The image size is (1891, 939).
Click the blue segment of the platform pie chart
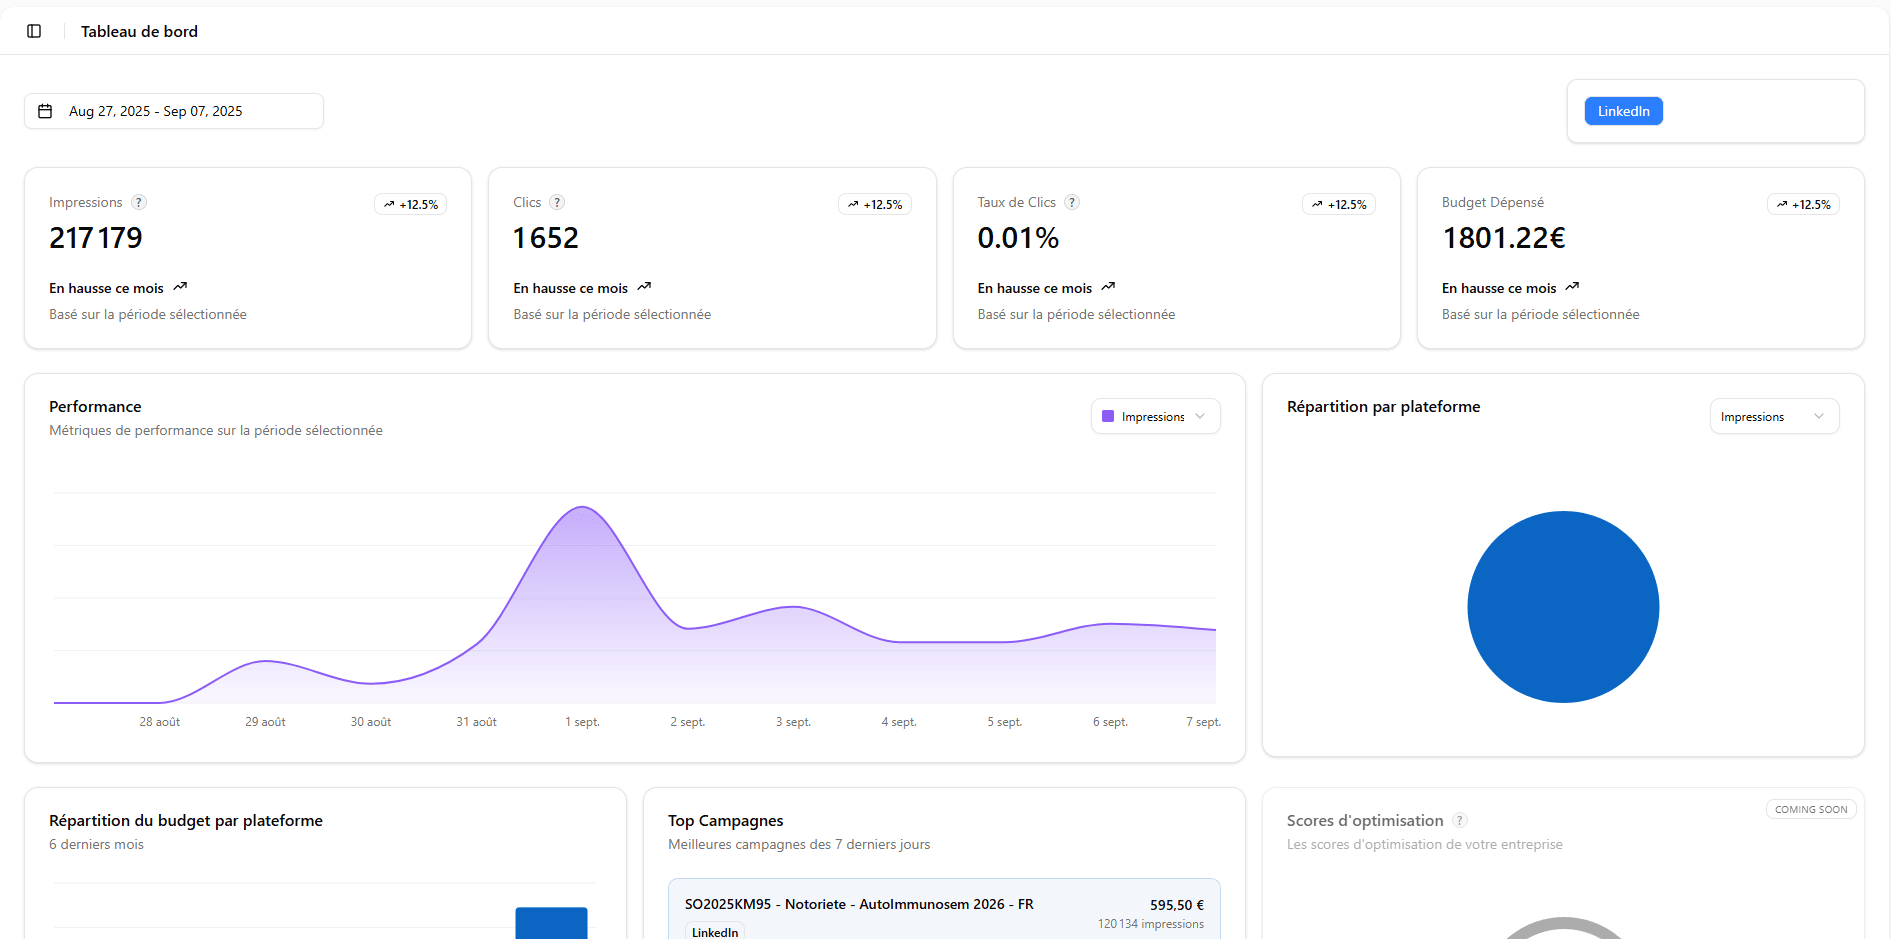point(1562,607)
